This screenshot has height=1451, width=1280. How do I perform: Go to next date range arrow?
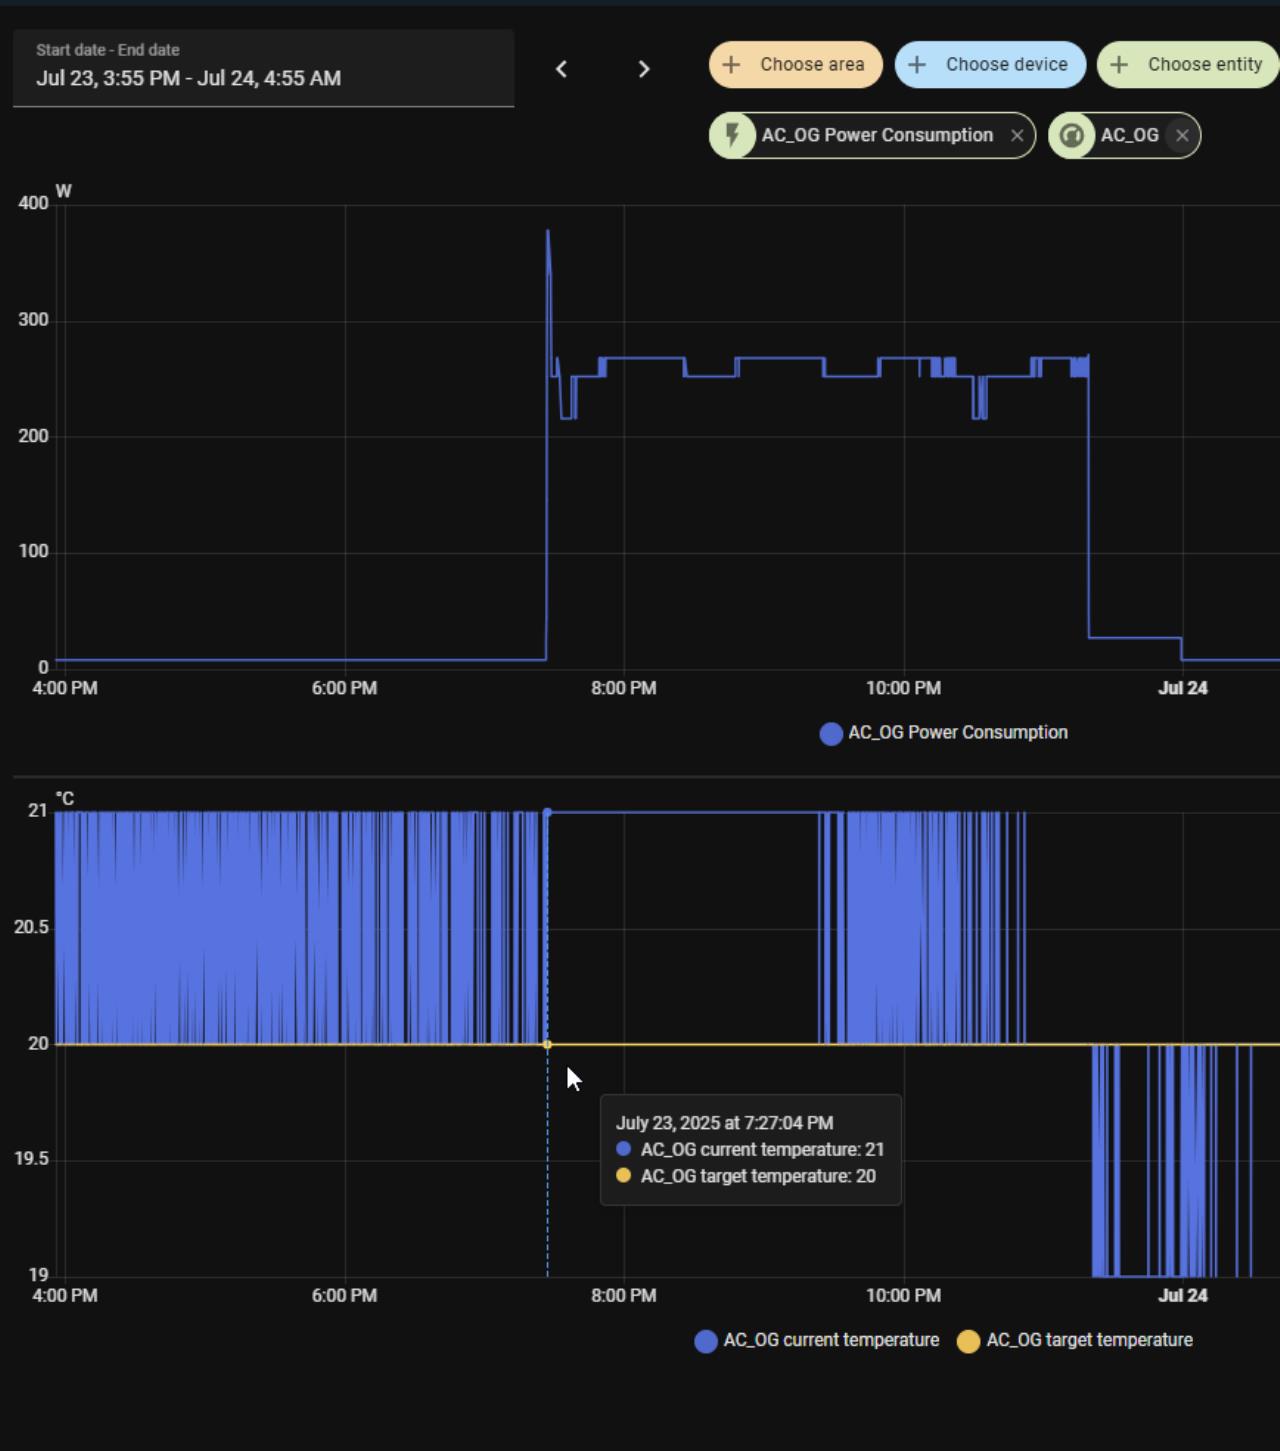pos(644,69)
